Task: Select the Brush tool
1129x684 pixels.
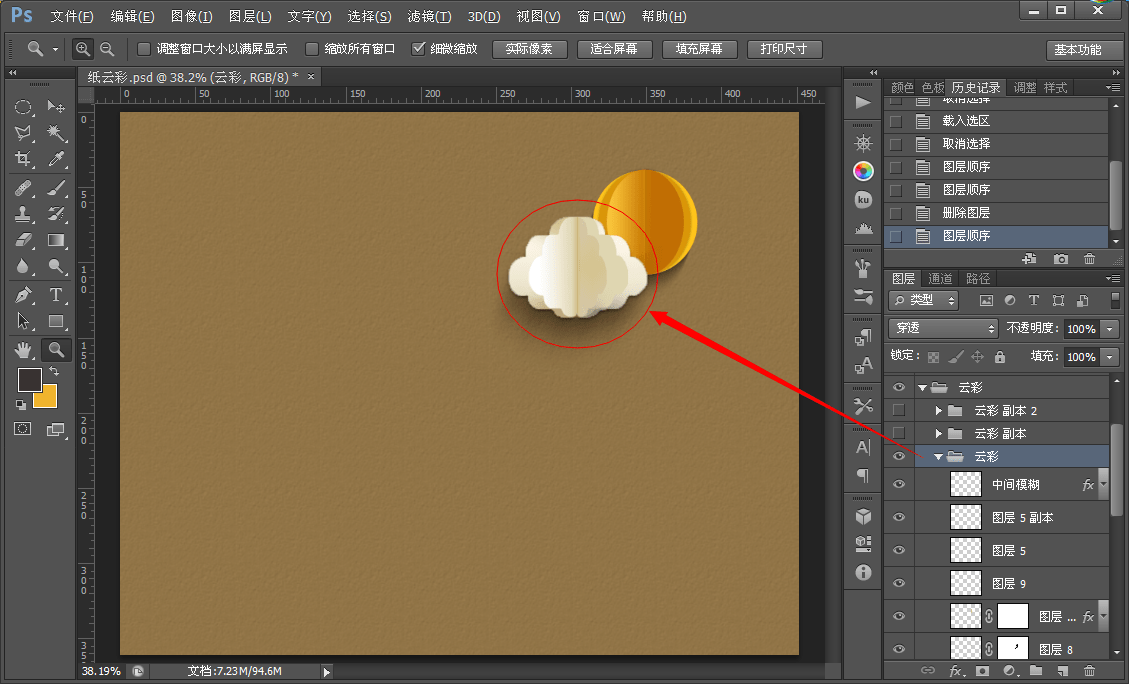Action: coord(55,188)
